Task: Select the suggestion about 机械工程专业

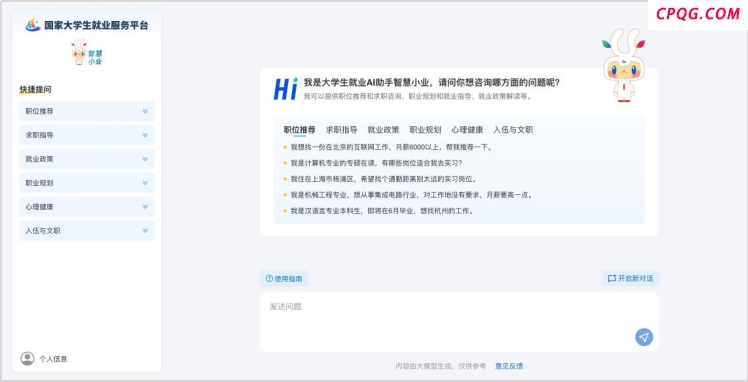Action: click(412, 195)
